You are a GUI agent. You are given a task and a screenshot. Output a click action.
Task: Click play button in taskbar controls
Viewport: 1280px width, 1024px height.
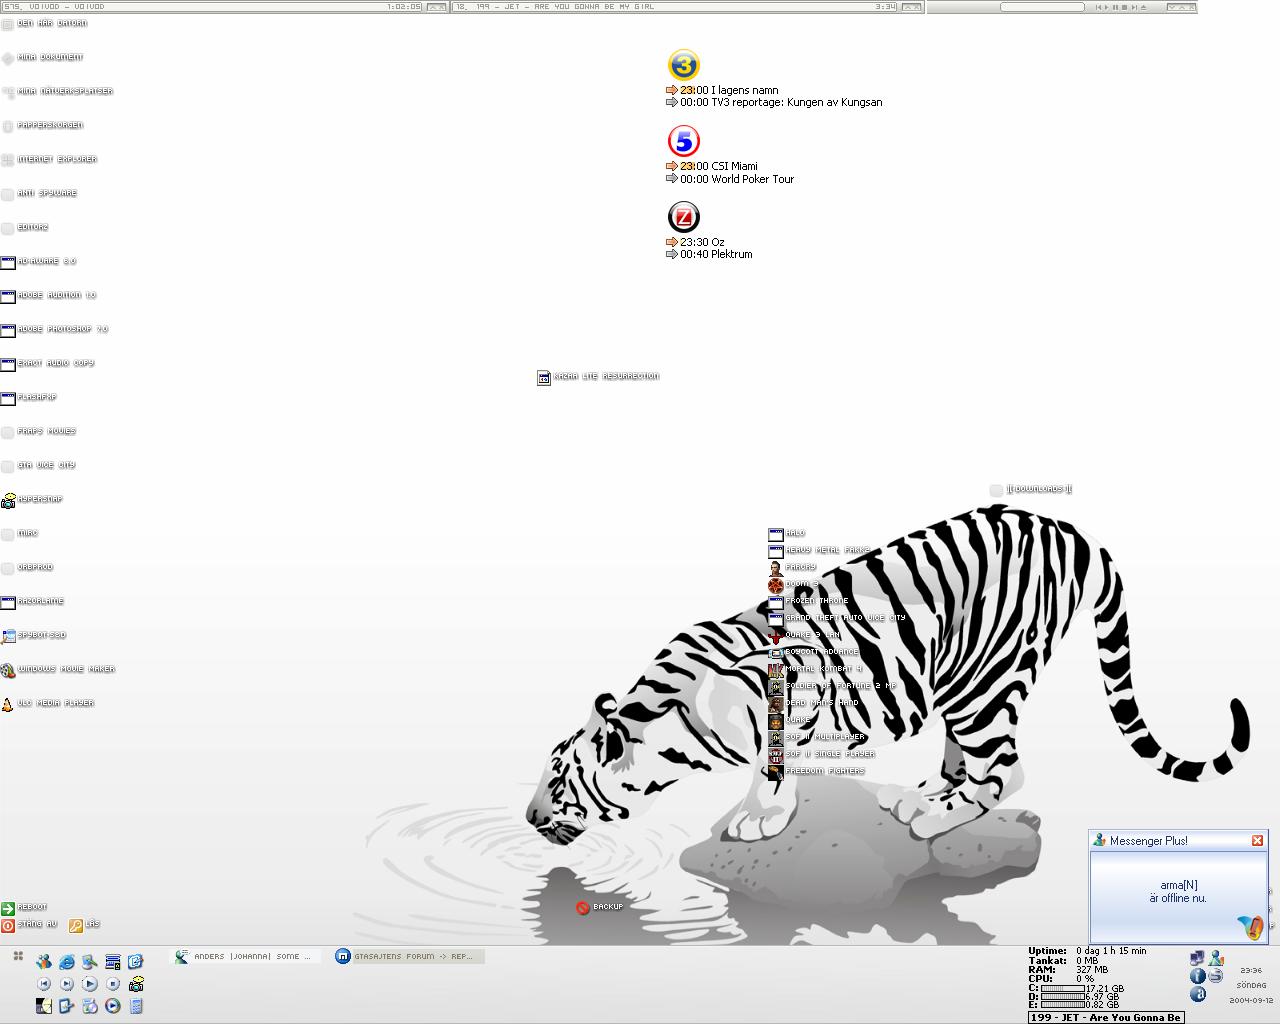pos(90,984)
